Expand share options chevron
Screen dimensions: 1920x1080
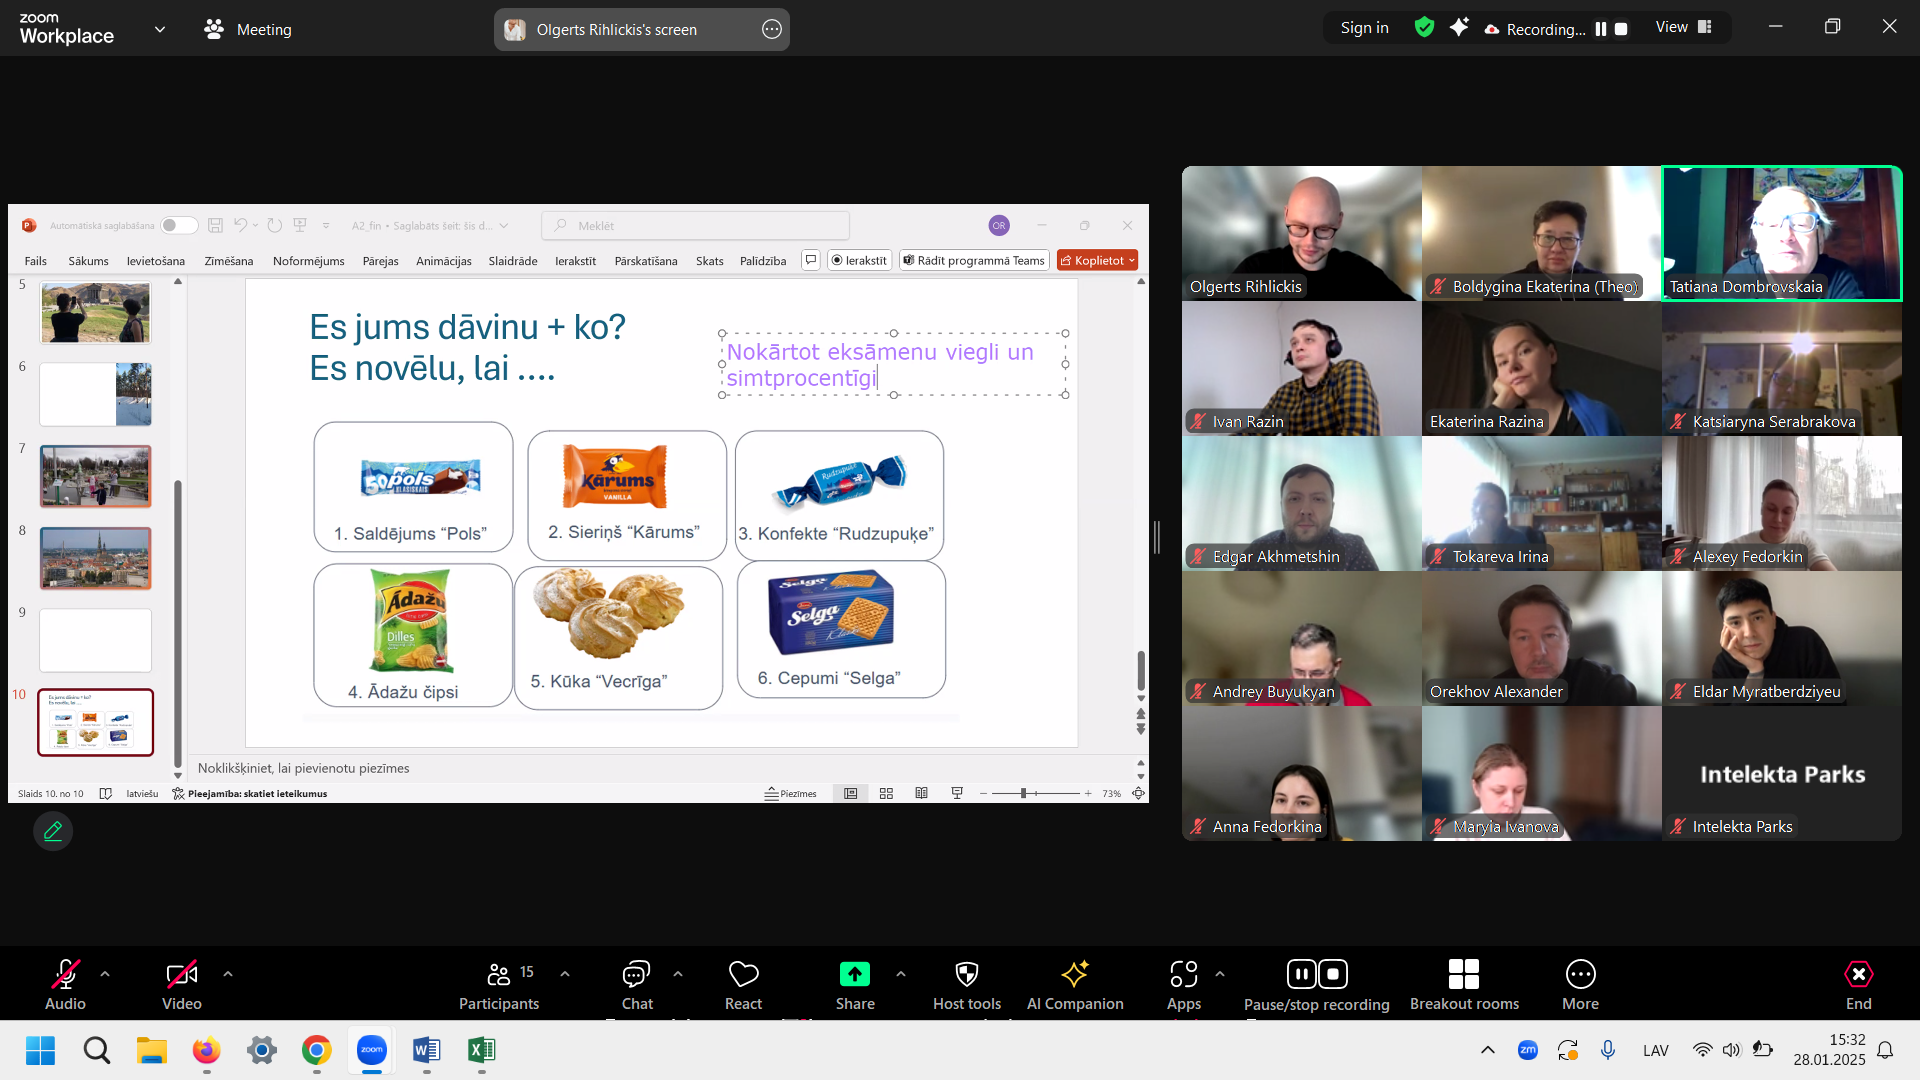(901, 974)
